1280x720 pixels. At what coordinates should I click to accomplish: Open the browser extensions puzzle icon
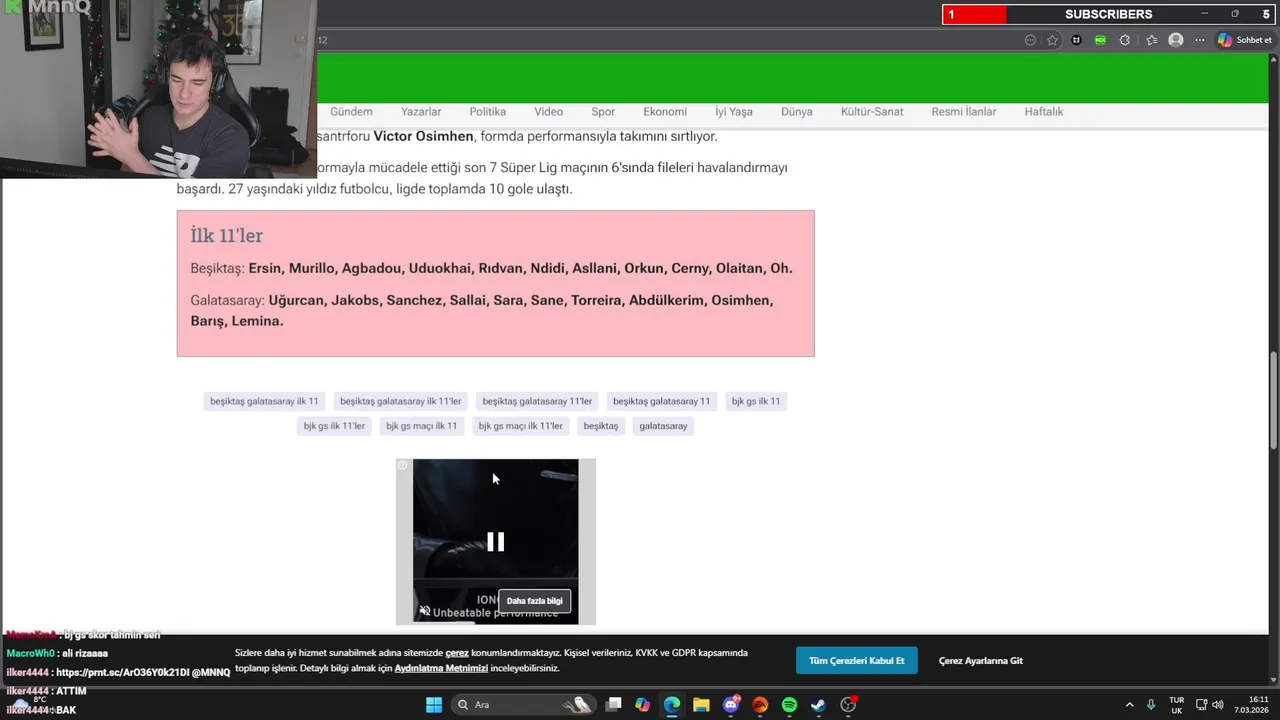pyautogui.click(x=1125, y=40)
